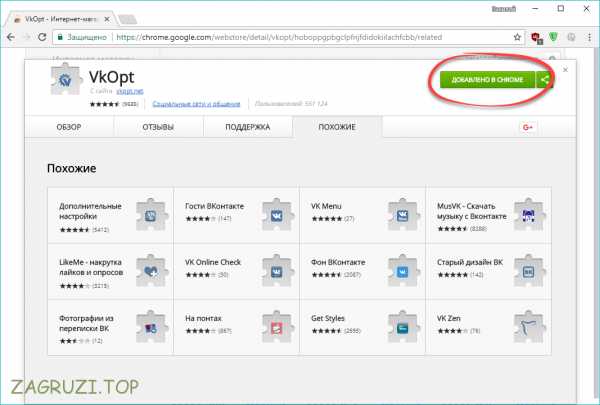Open the LikeMe heart extension icon
This screenshot has height=405, width=600.
coord(152,271)
